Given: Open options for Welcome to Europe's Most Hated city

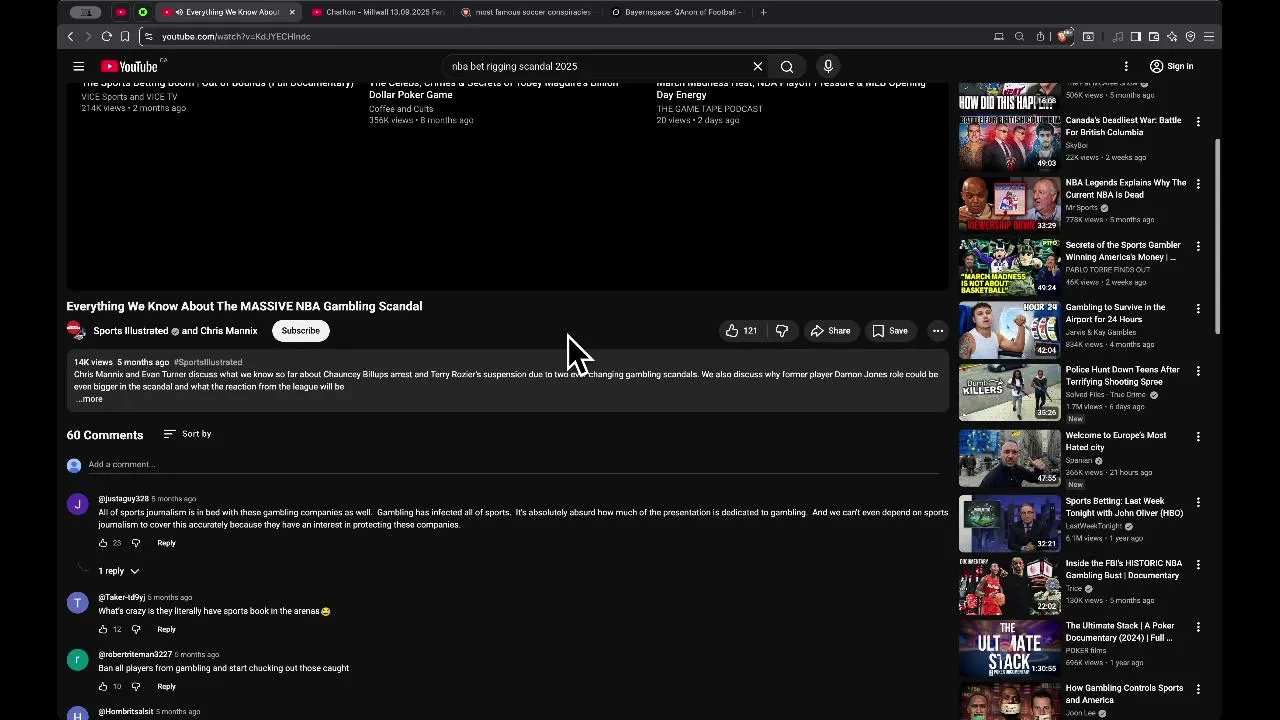Looking at the screenshot, I should coord(1198,437).
